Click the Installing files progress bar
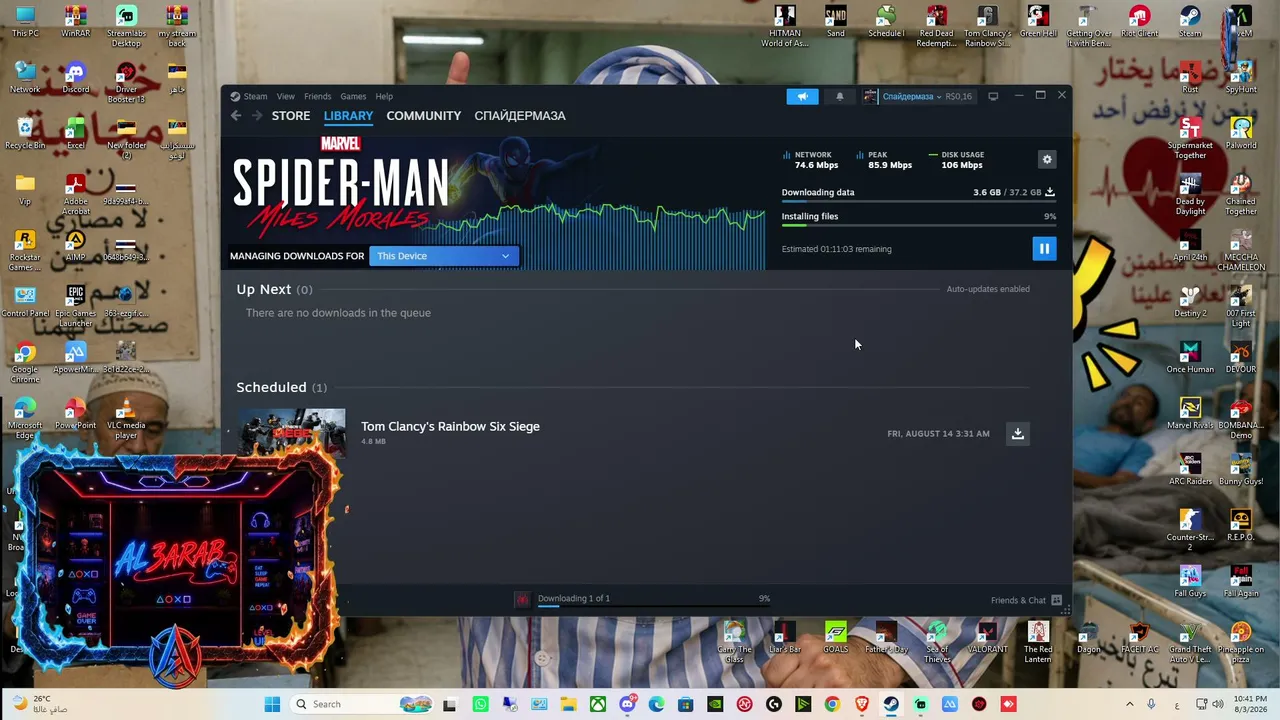Screen dimensions: 1280x720 pyautogui.click(x=919, y=226)
